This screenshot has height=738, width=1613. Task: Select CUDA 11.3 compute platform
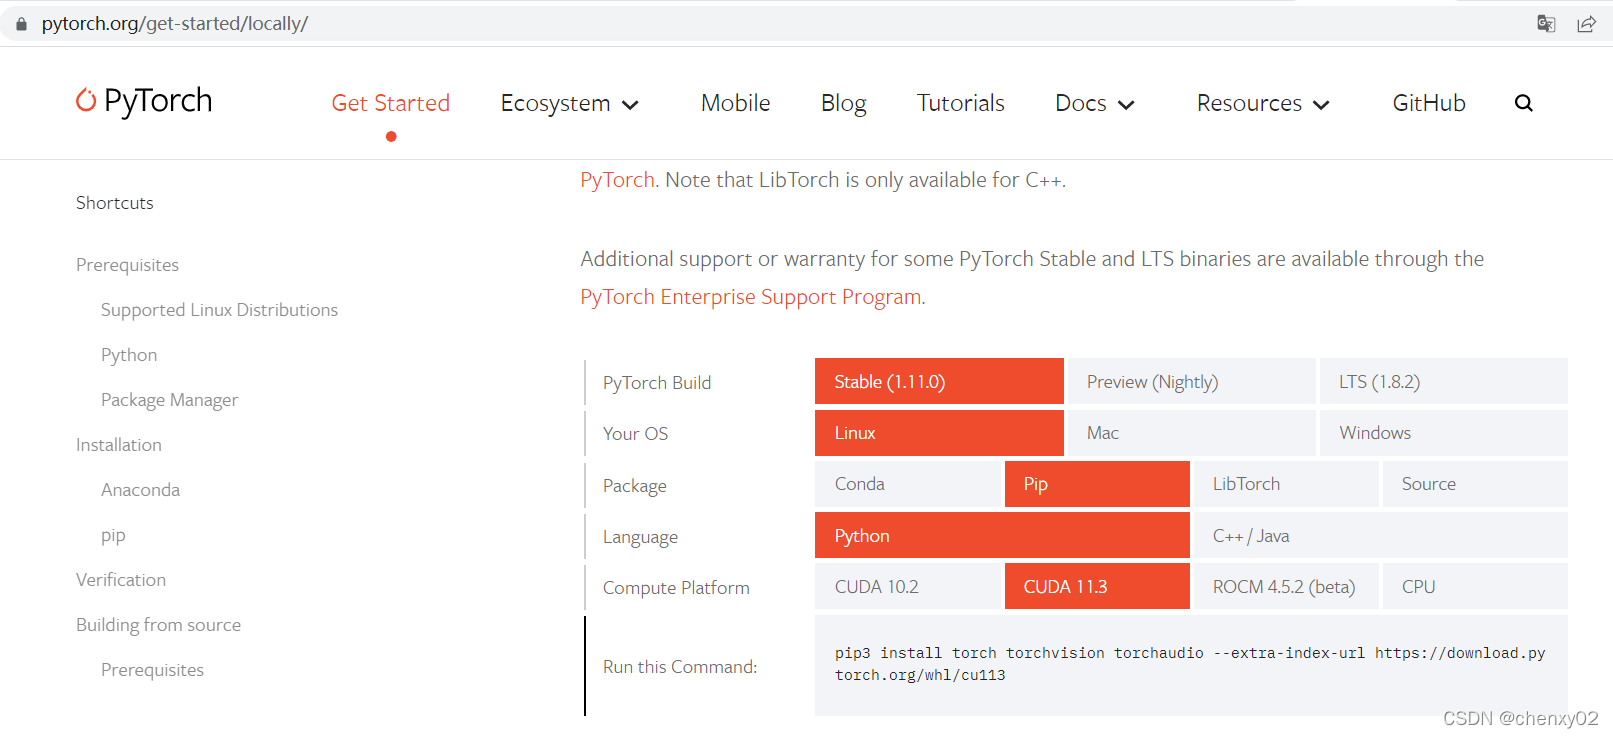pos(1097,586)
